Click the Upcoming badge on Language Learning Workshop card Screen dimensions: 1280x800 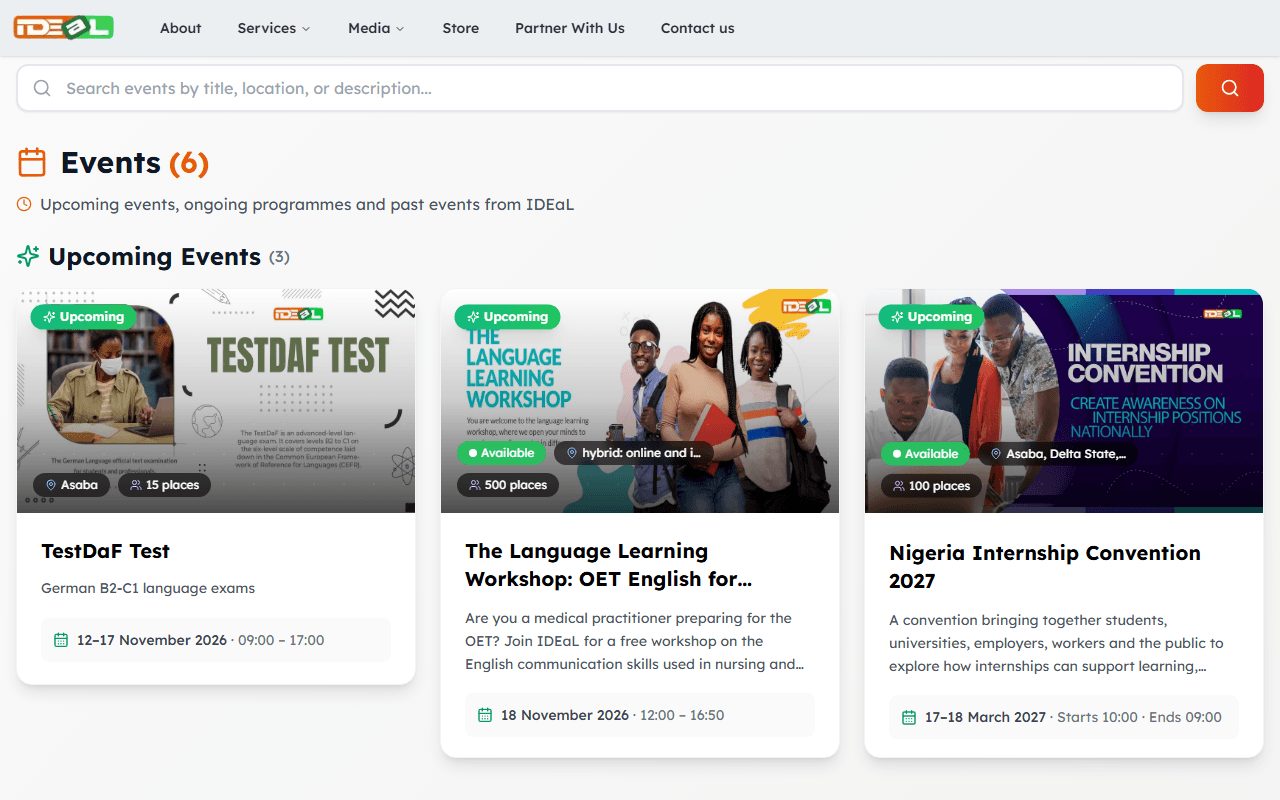click(508, 317)
